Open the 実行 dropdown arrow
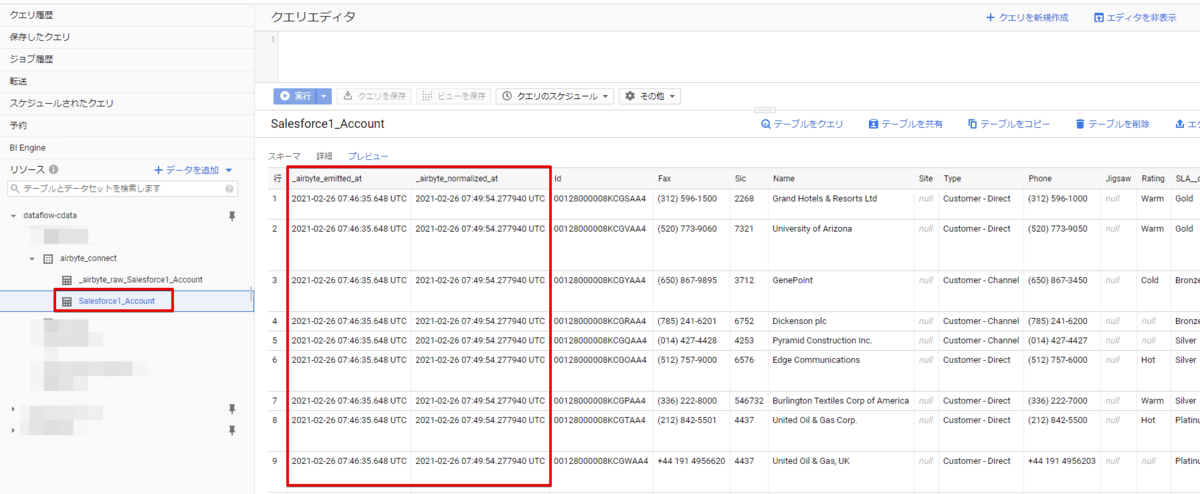 click(324, 96)
